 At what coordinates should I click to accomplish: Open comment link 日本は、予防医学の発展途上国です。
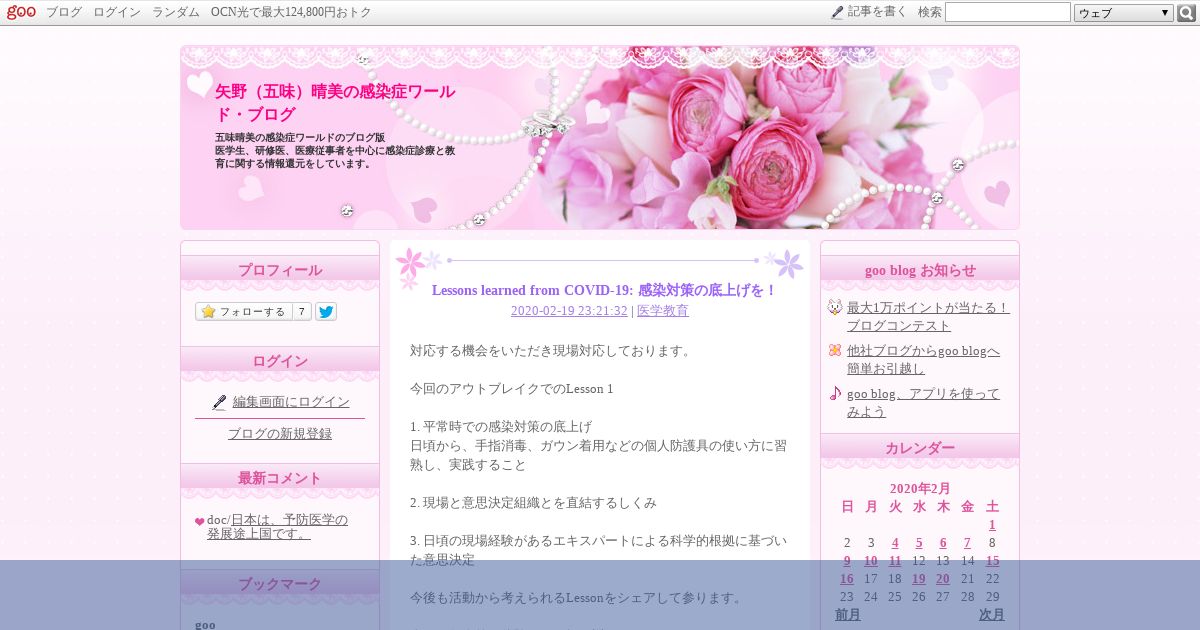pos(278,527)
